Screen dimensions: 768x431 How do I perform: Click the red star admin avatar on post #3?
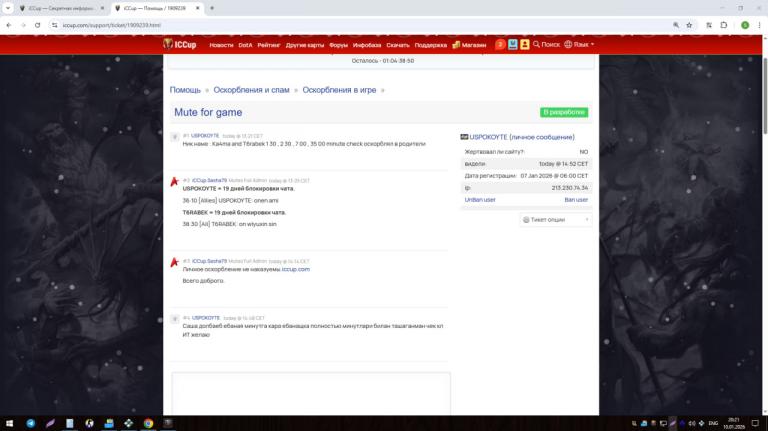tap(174, 263)
